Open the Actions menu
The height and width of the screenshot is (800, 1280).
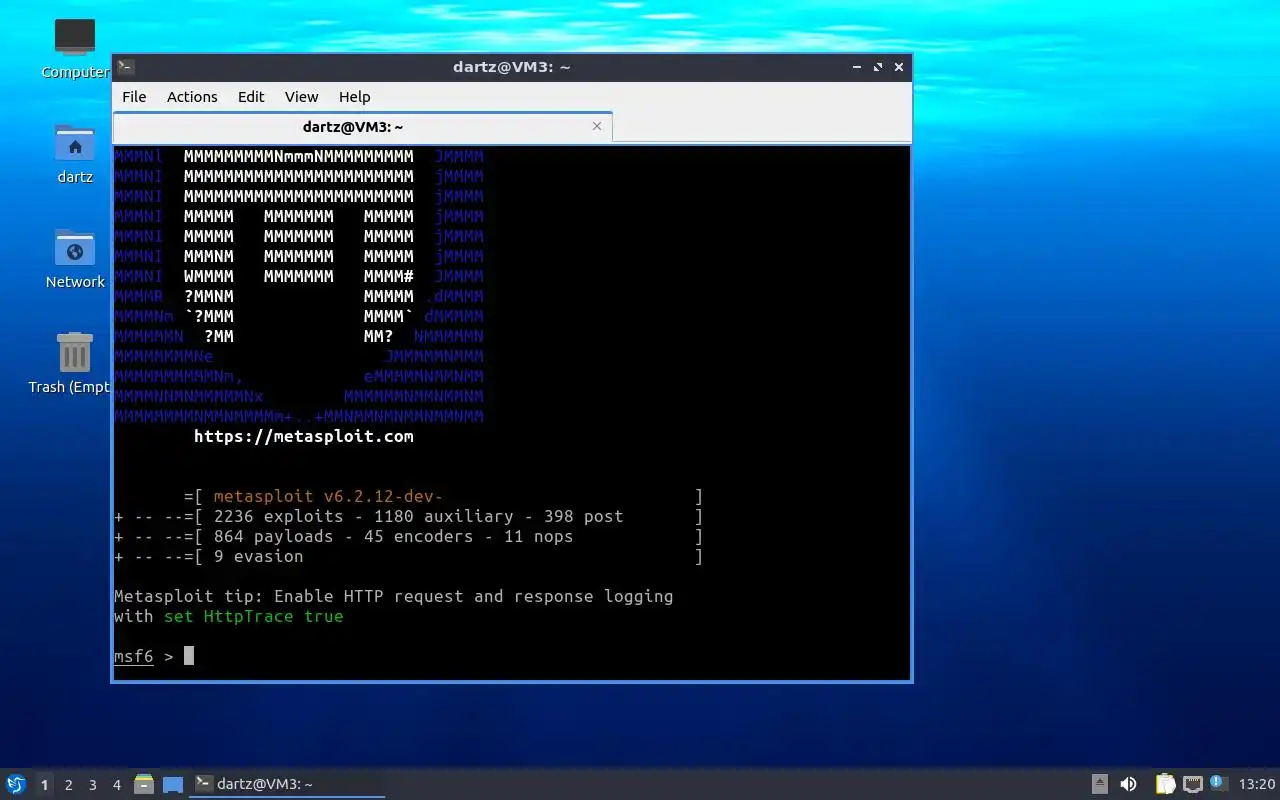pos(192,97)
